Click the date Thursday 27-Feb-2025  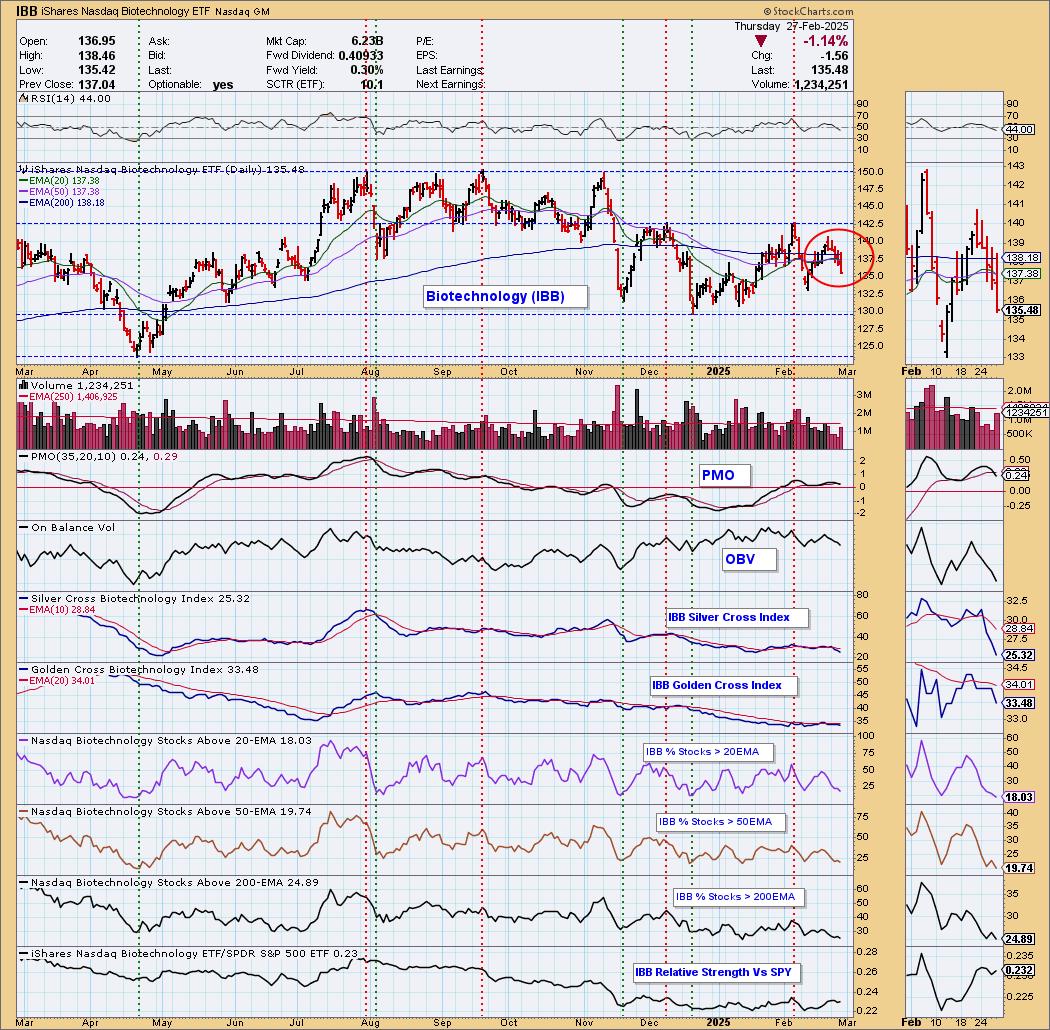click(791, 26)
